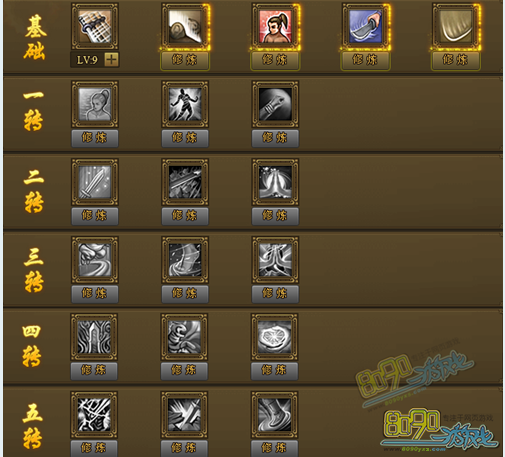The width and height of the screenshot is (505, 457).
Task: Click 修炼 under the glowing sword skill
Action: 95,216
